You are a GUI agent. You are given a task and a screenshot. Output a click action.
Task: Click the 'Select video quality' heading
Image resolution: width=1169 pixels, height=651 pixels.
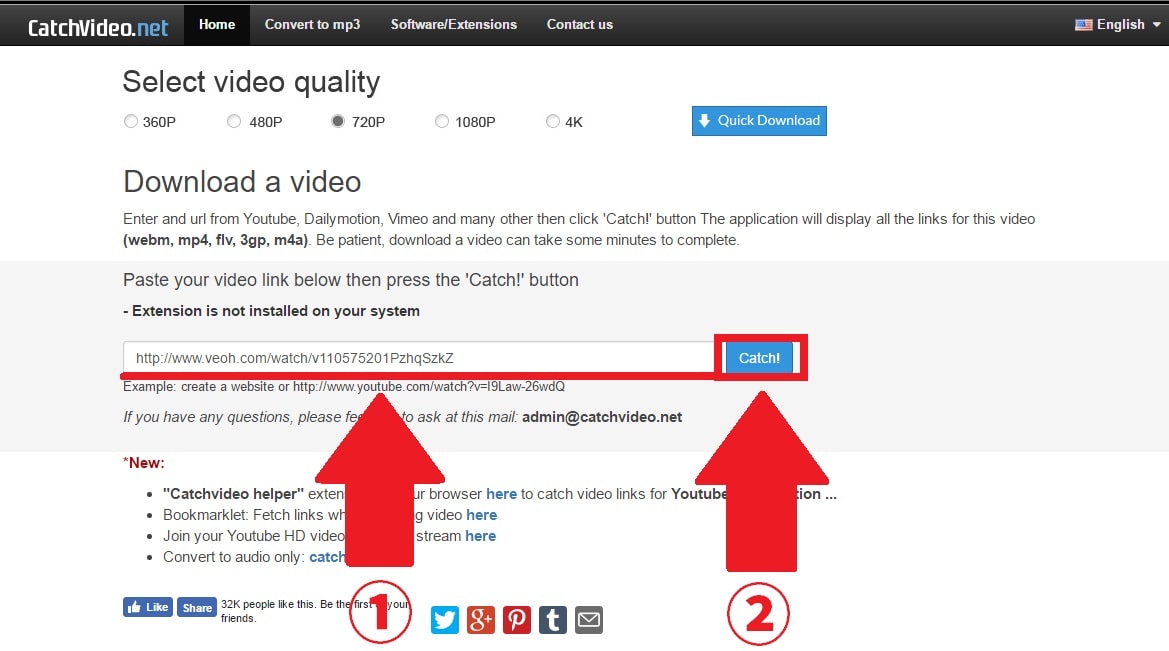[x=251, y=82]
